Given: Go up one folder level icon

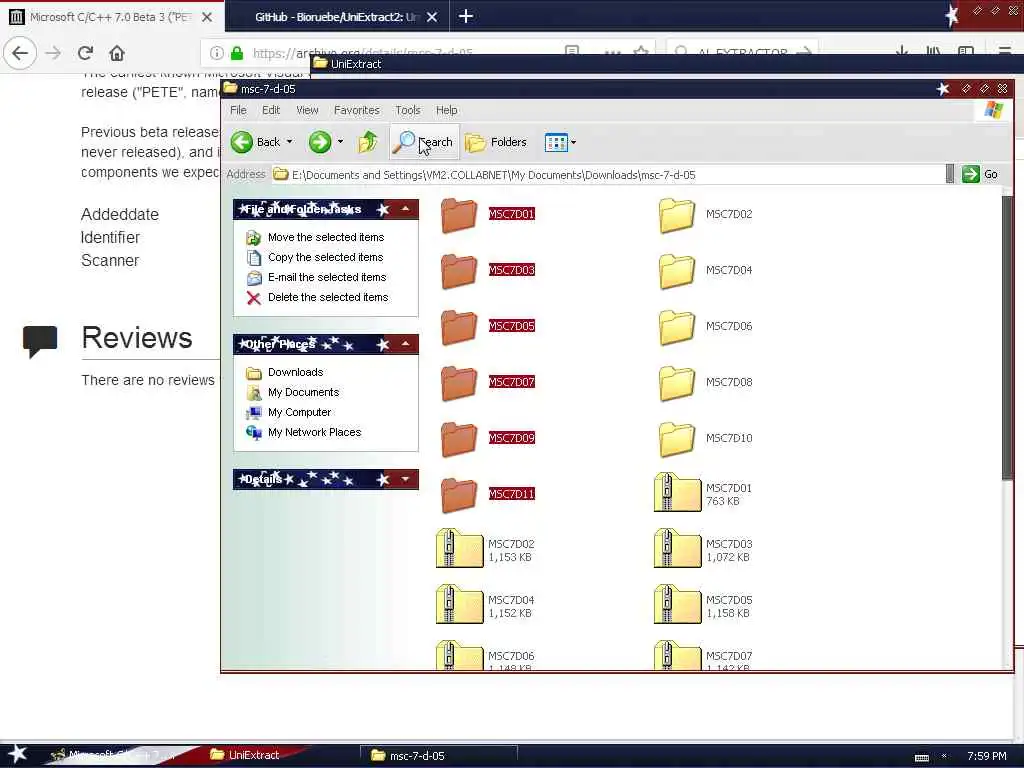Looking at the screenshot, I should [368, 142].
